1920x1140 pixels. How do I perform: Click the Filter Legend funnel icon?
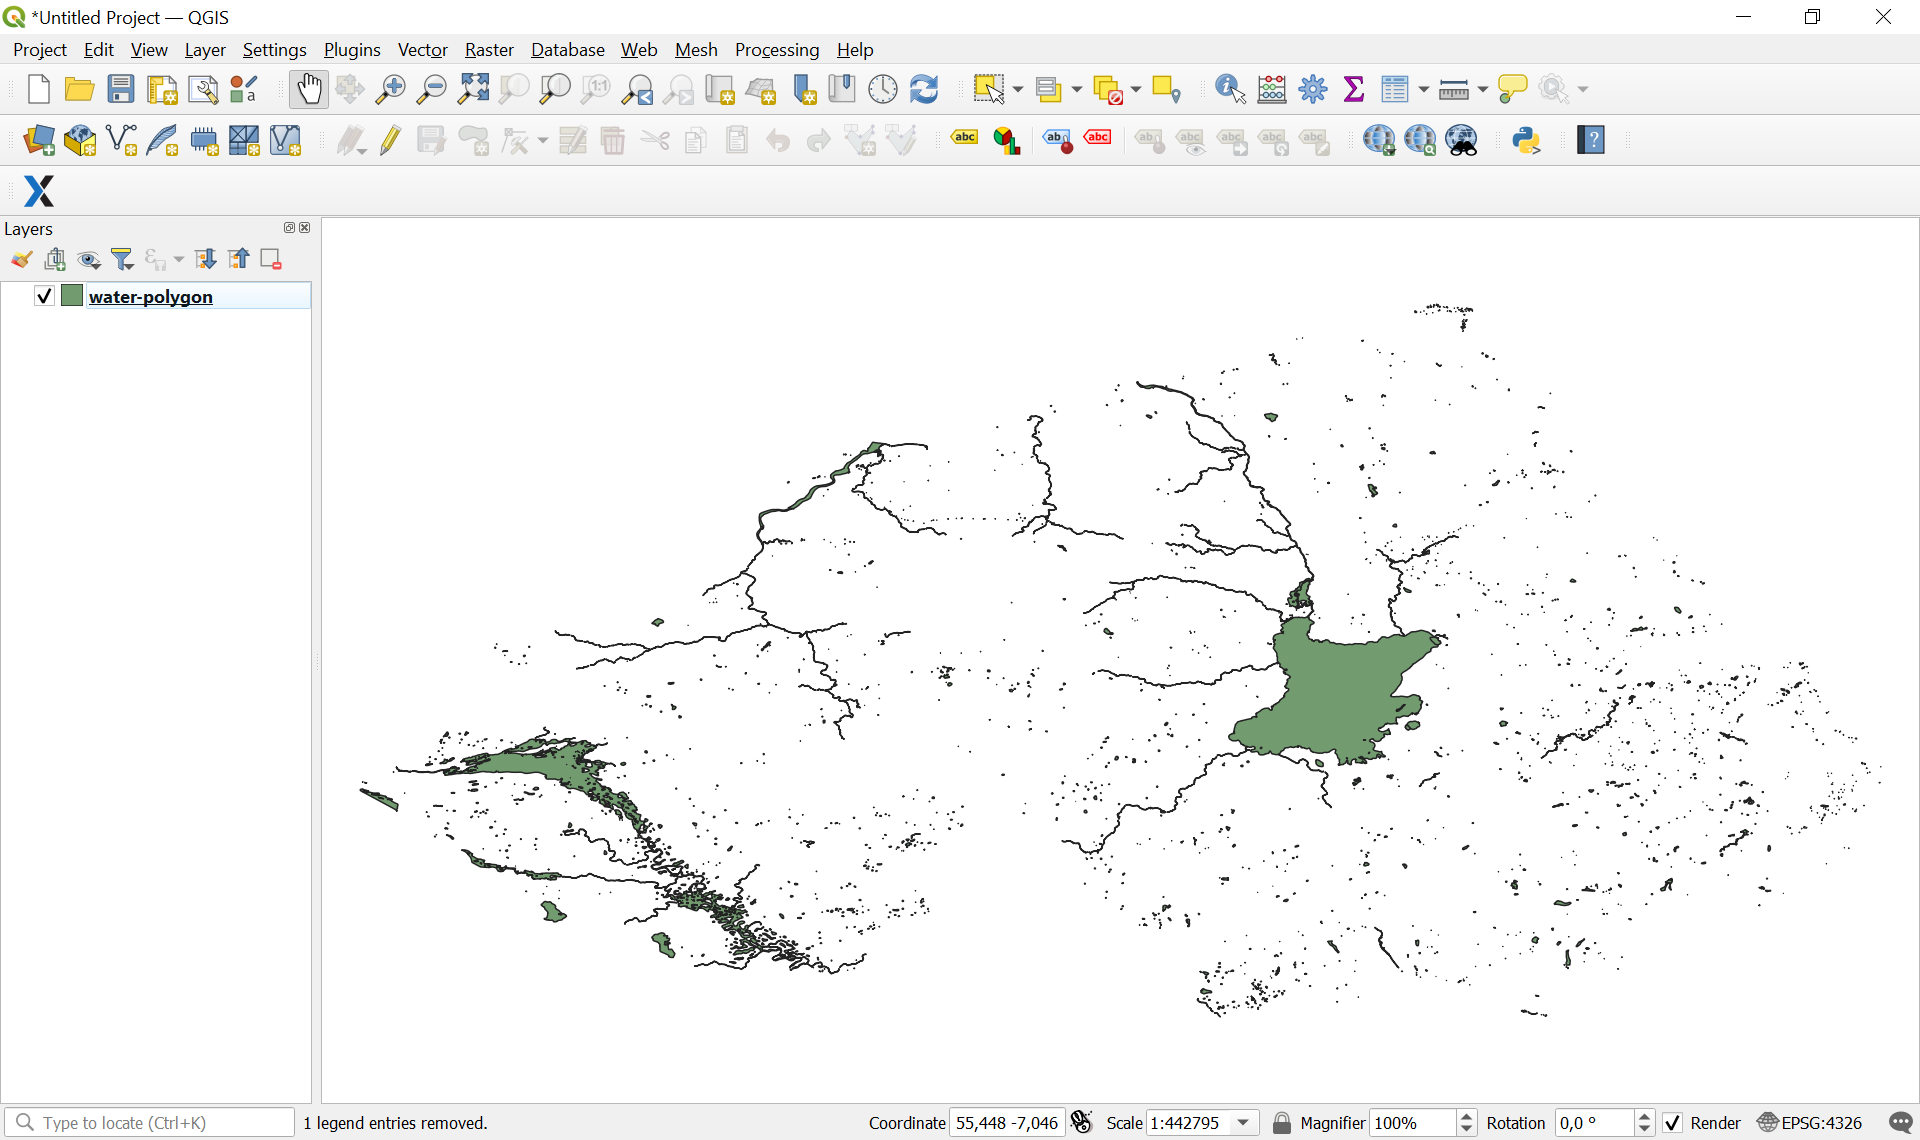pyautogui.click(x=123, y=260)
